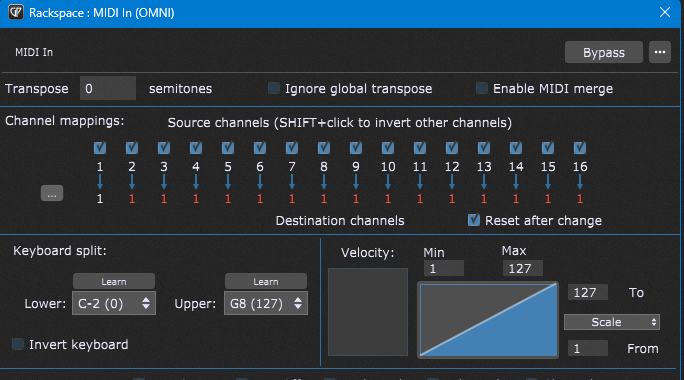The image size is (684, 380).
Task: Uncheck source channel 7 checkbox
Action: click(292, 147)
